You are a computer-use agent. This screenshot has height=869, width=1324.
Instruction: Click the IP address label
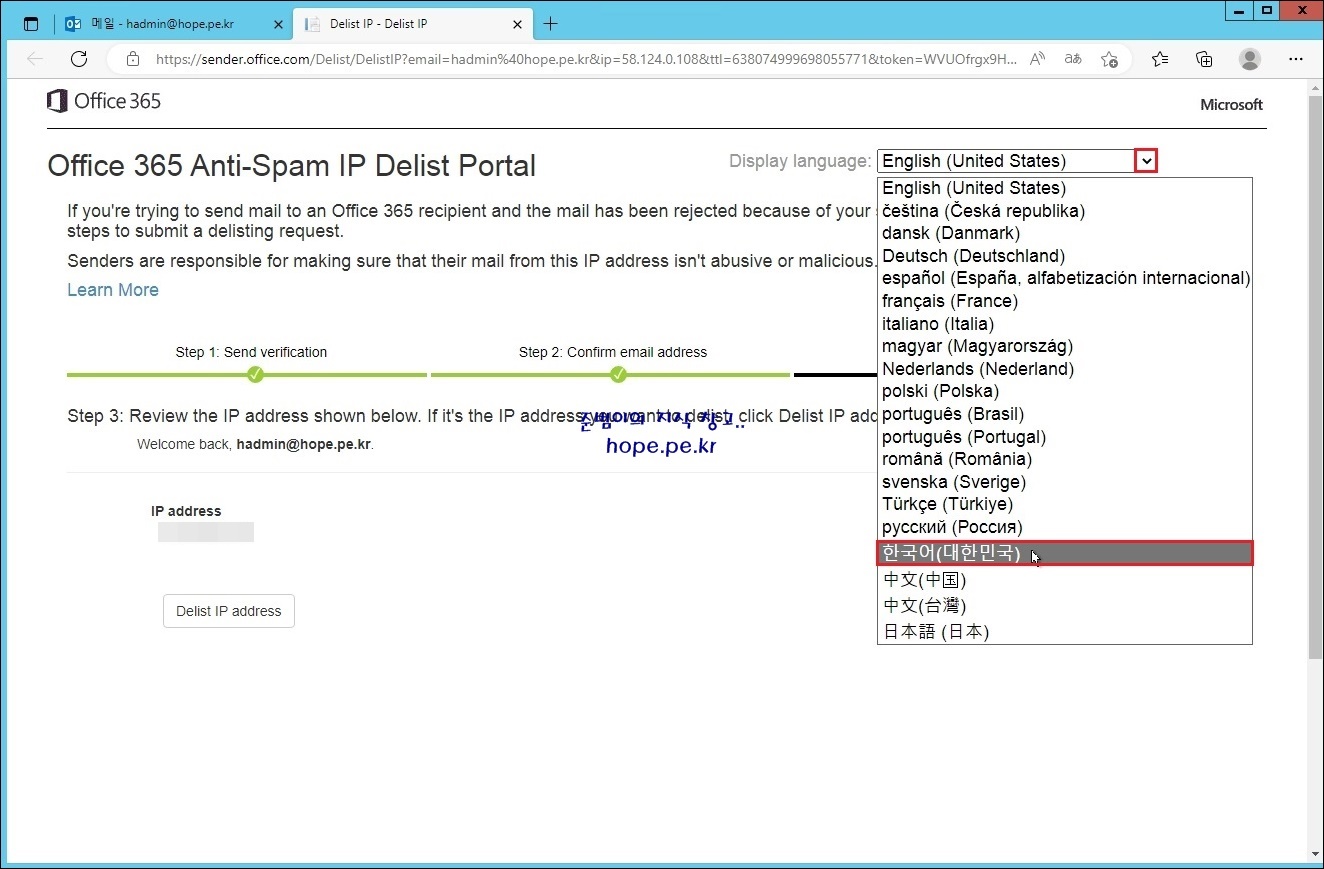(x=186, y=511)
